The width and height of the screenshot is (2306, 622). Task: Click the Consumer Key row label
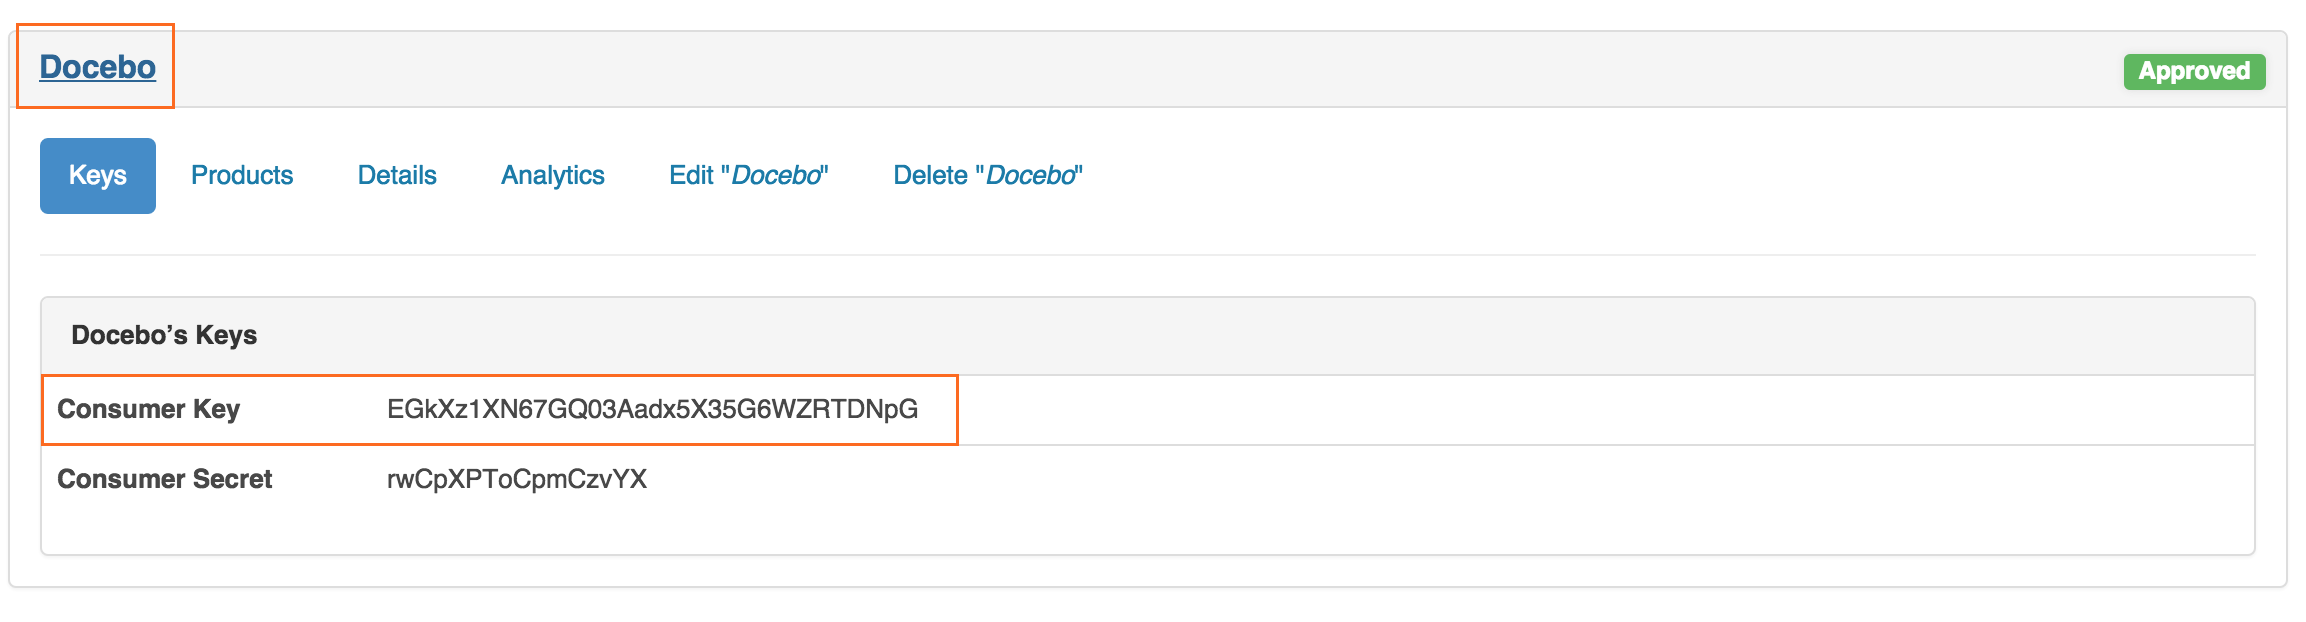[x=150, y=409]
